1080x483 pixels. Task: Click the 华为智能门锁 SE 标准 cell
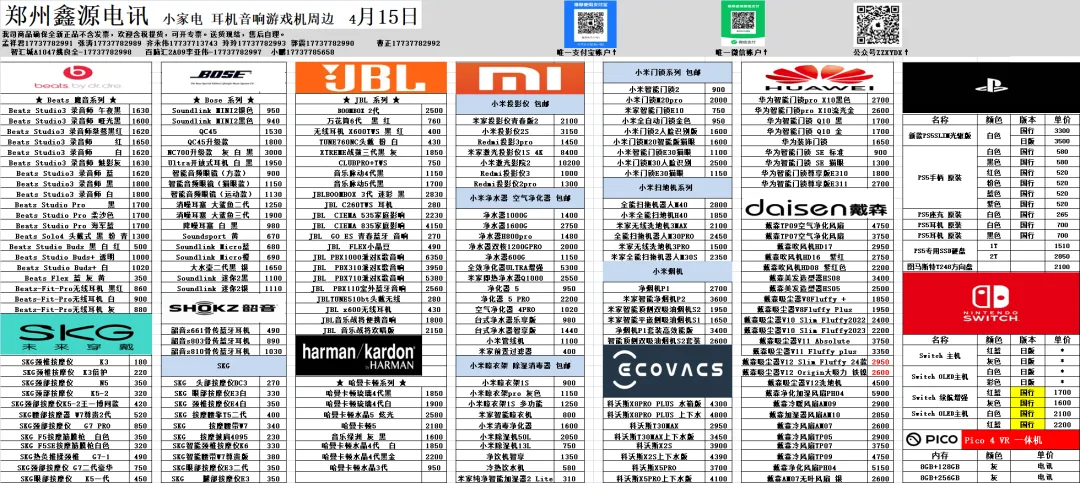click(x=806, y=152)
